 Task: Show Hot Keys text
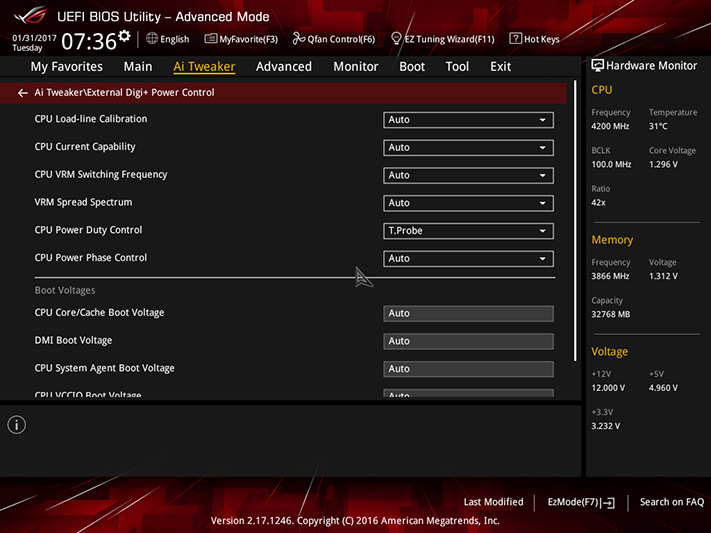point(541,39)
